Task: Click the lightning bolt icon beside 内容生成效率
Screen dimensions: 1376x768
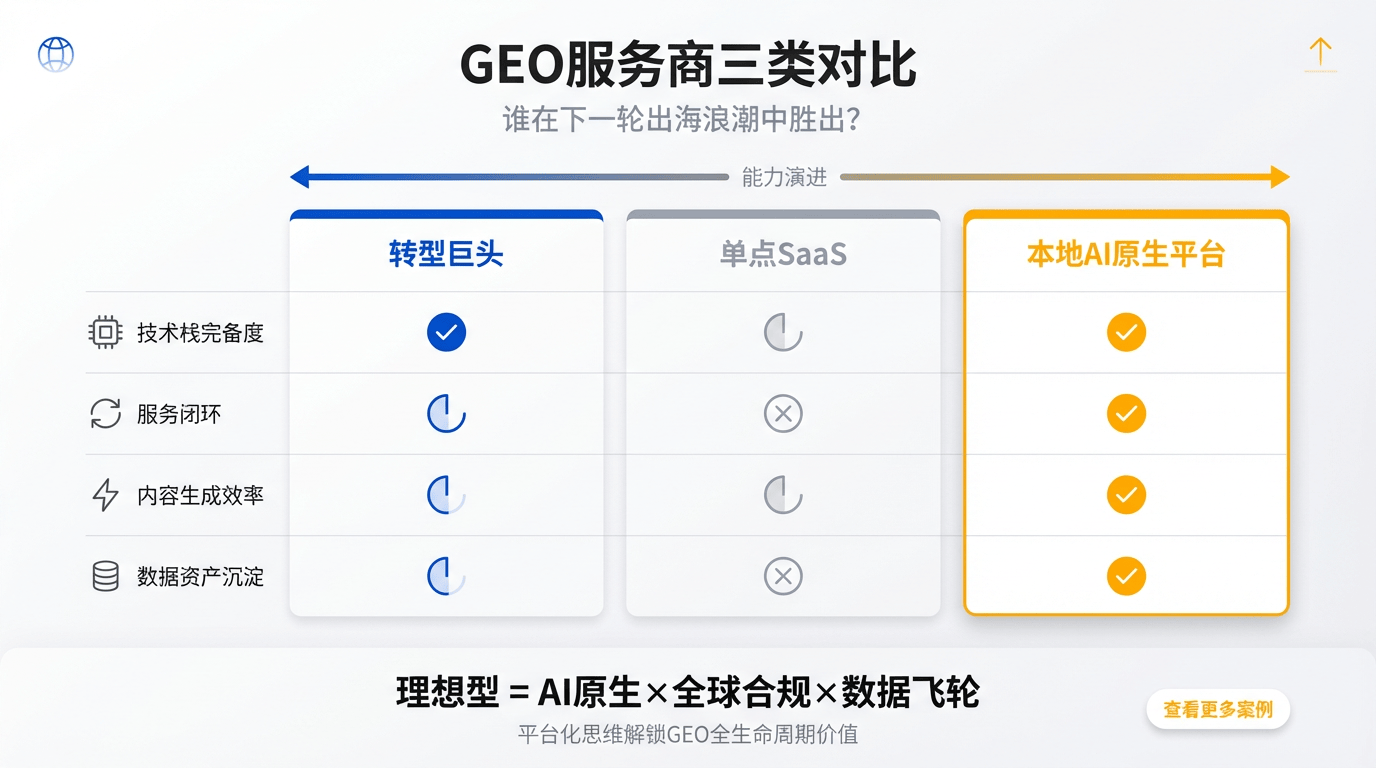Action: pos(105,495)
